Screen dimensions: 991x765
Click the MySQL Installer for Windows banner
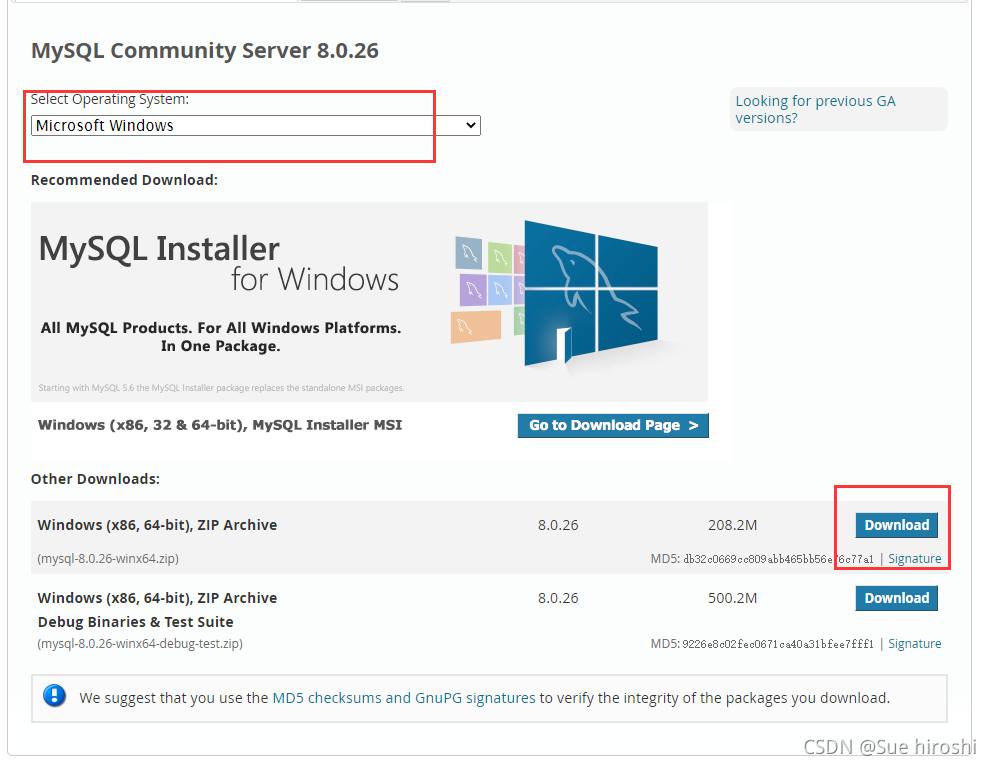coord(369,302)
